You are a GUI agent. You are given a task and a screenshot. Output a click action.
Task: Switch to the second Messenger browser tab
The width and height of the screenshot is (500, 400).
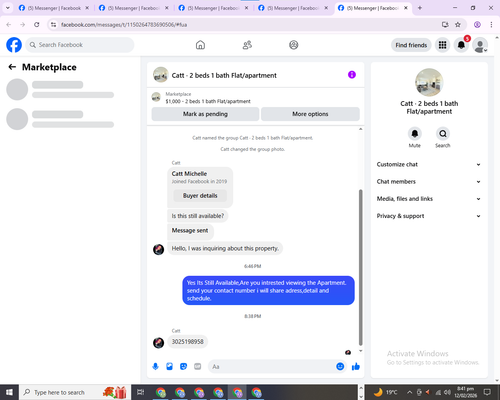coord(134,8)
